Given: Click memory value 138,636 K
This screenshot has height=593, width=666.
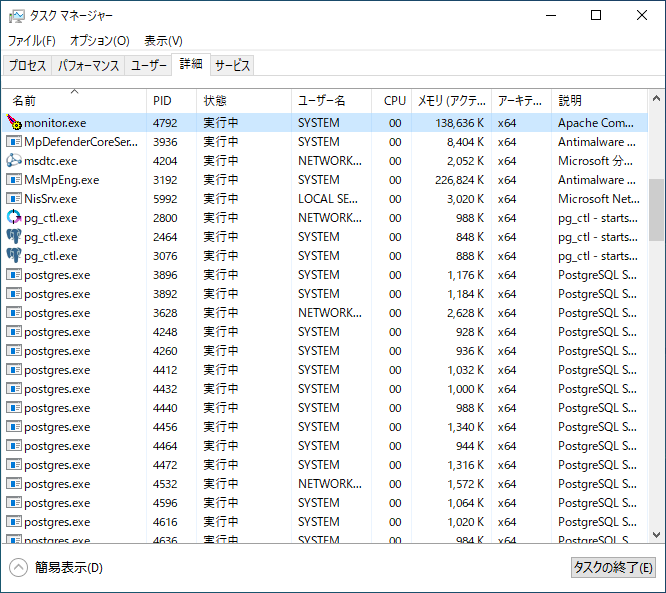Looking at the screenshot, I should point(459,123).
